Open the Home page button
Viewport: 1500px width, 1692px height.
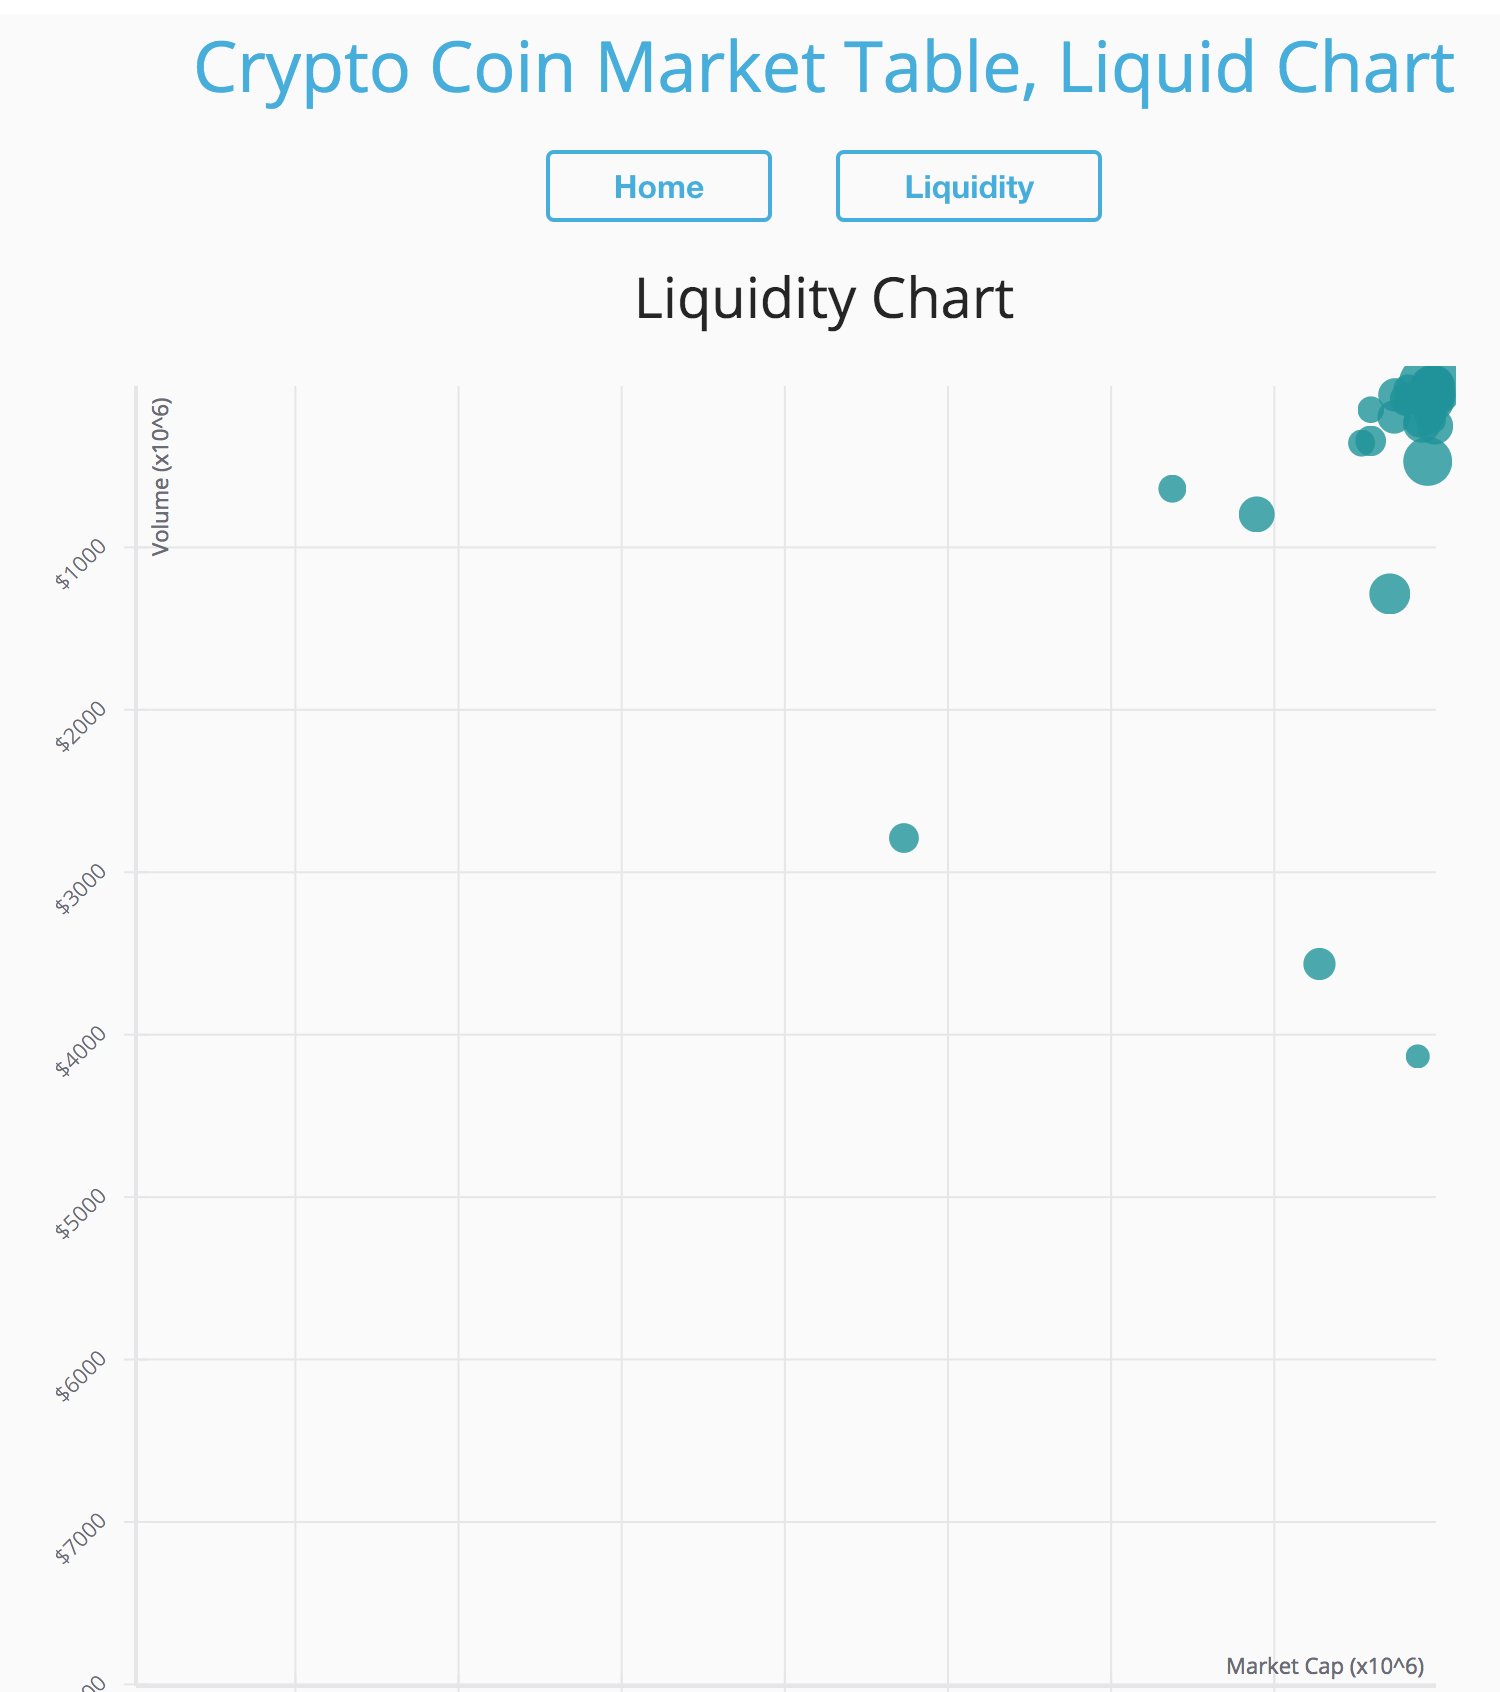pos(658,186)
